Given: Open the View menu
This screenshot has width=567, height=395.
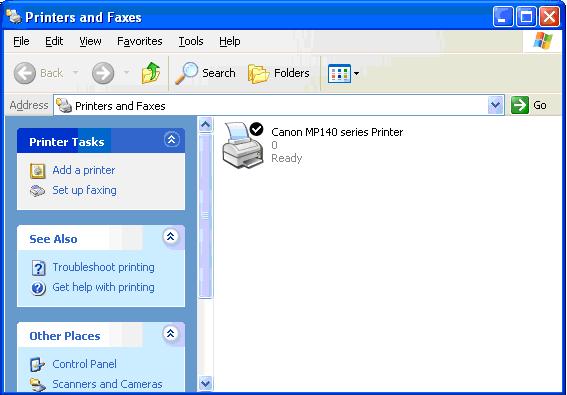Looking at the screenshot, I should [90, 41].
